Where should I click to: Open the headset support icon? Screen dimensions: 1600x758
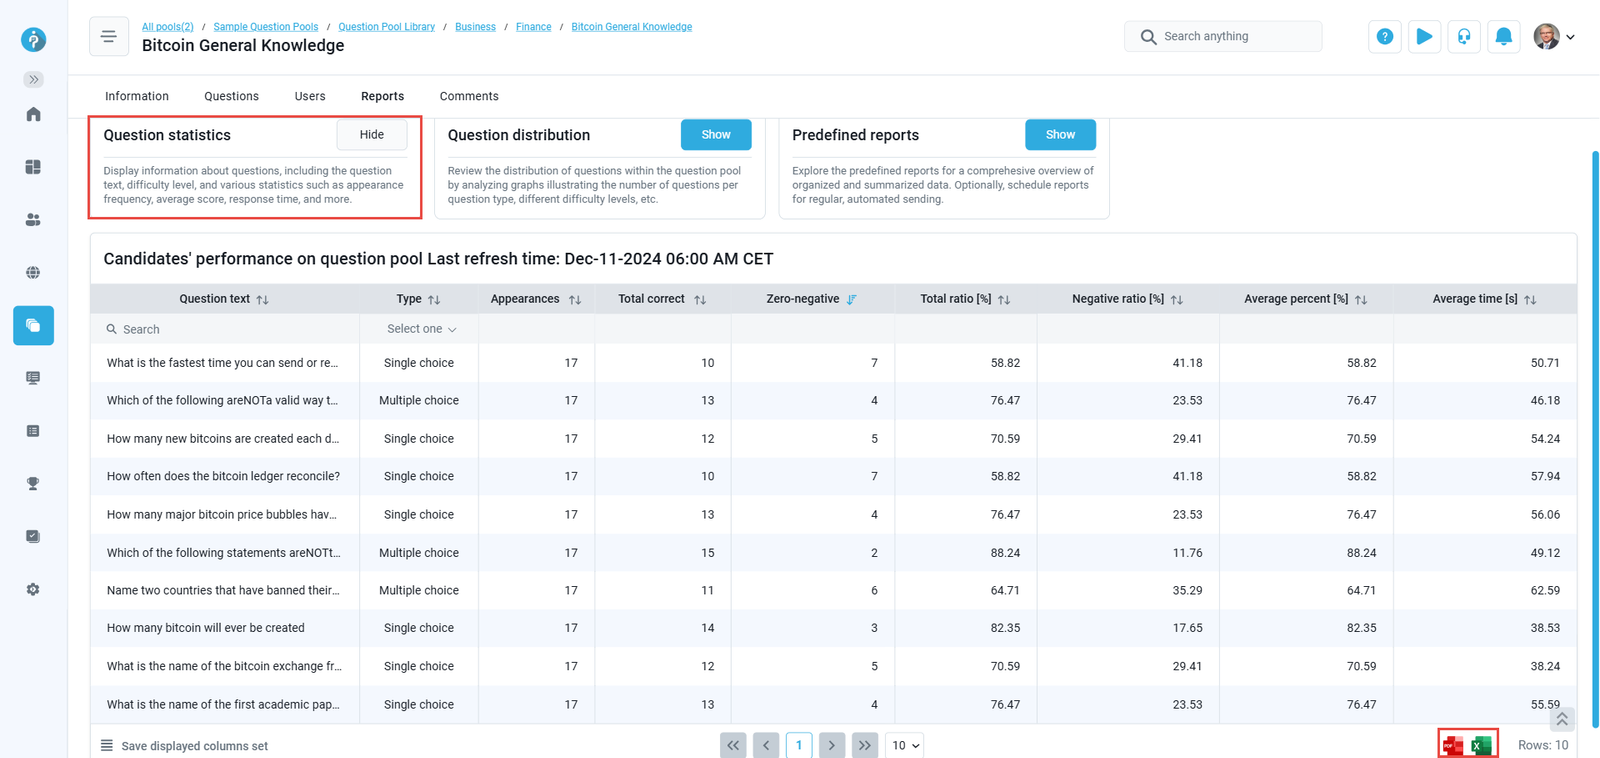(x=1464, y=37)
